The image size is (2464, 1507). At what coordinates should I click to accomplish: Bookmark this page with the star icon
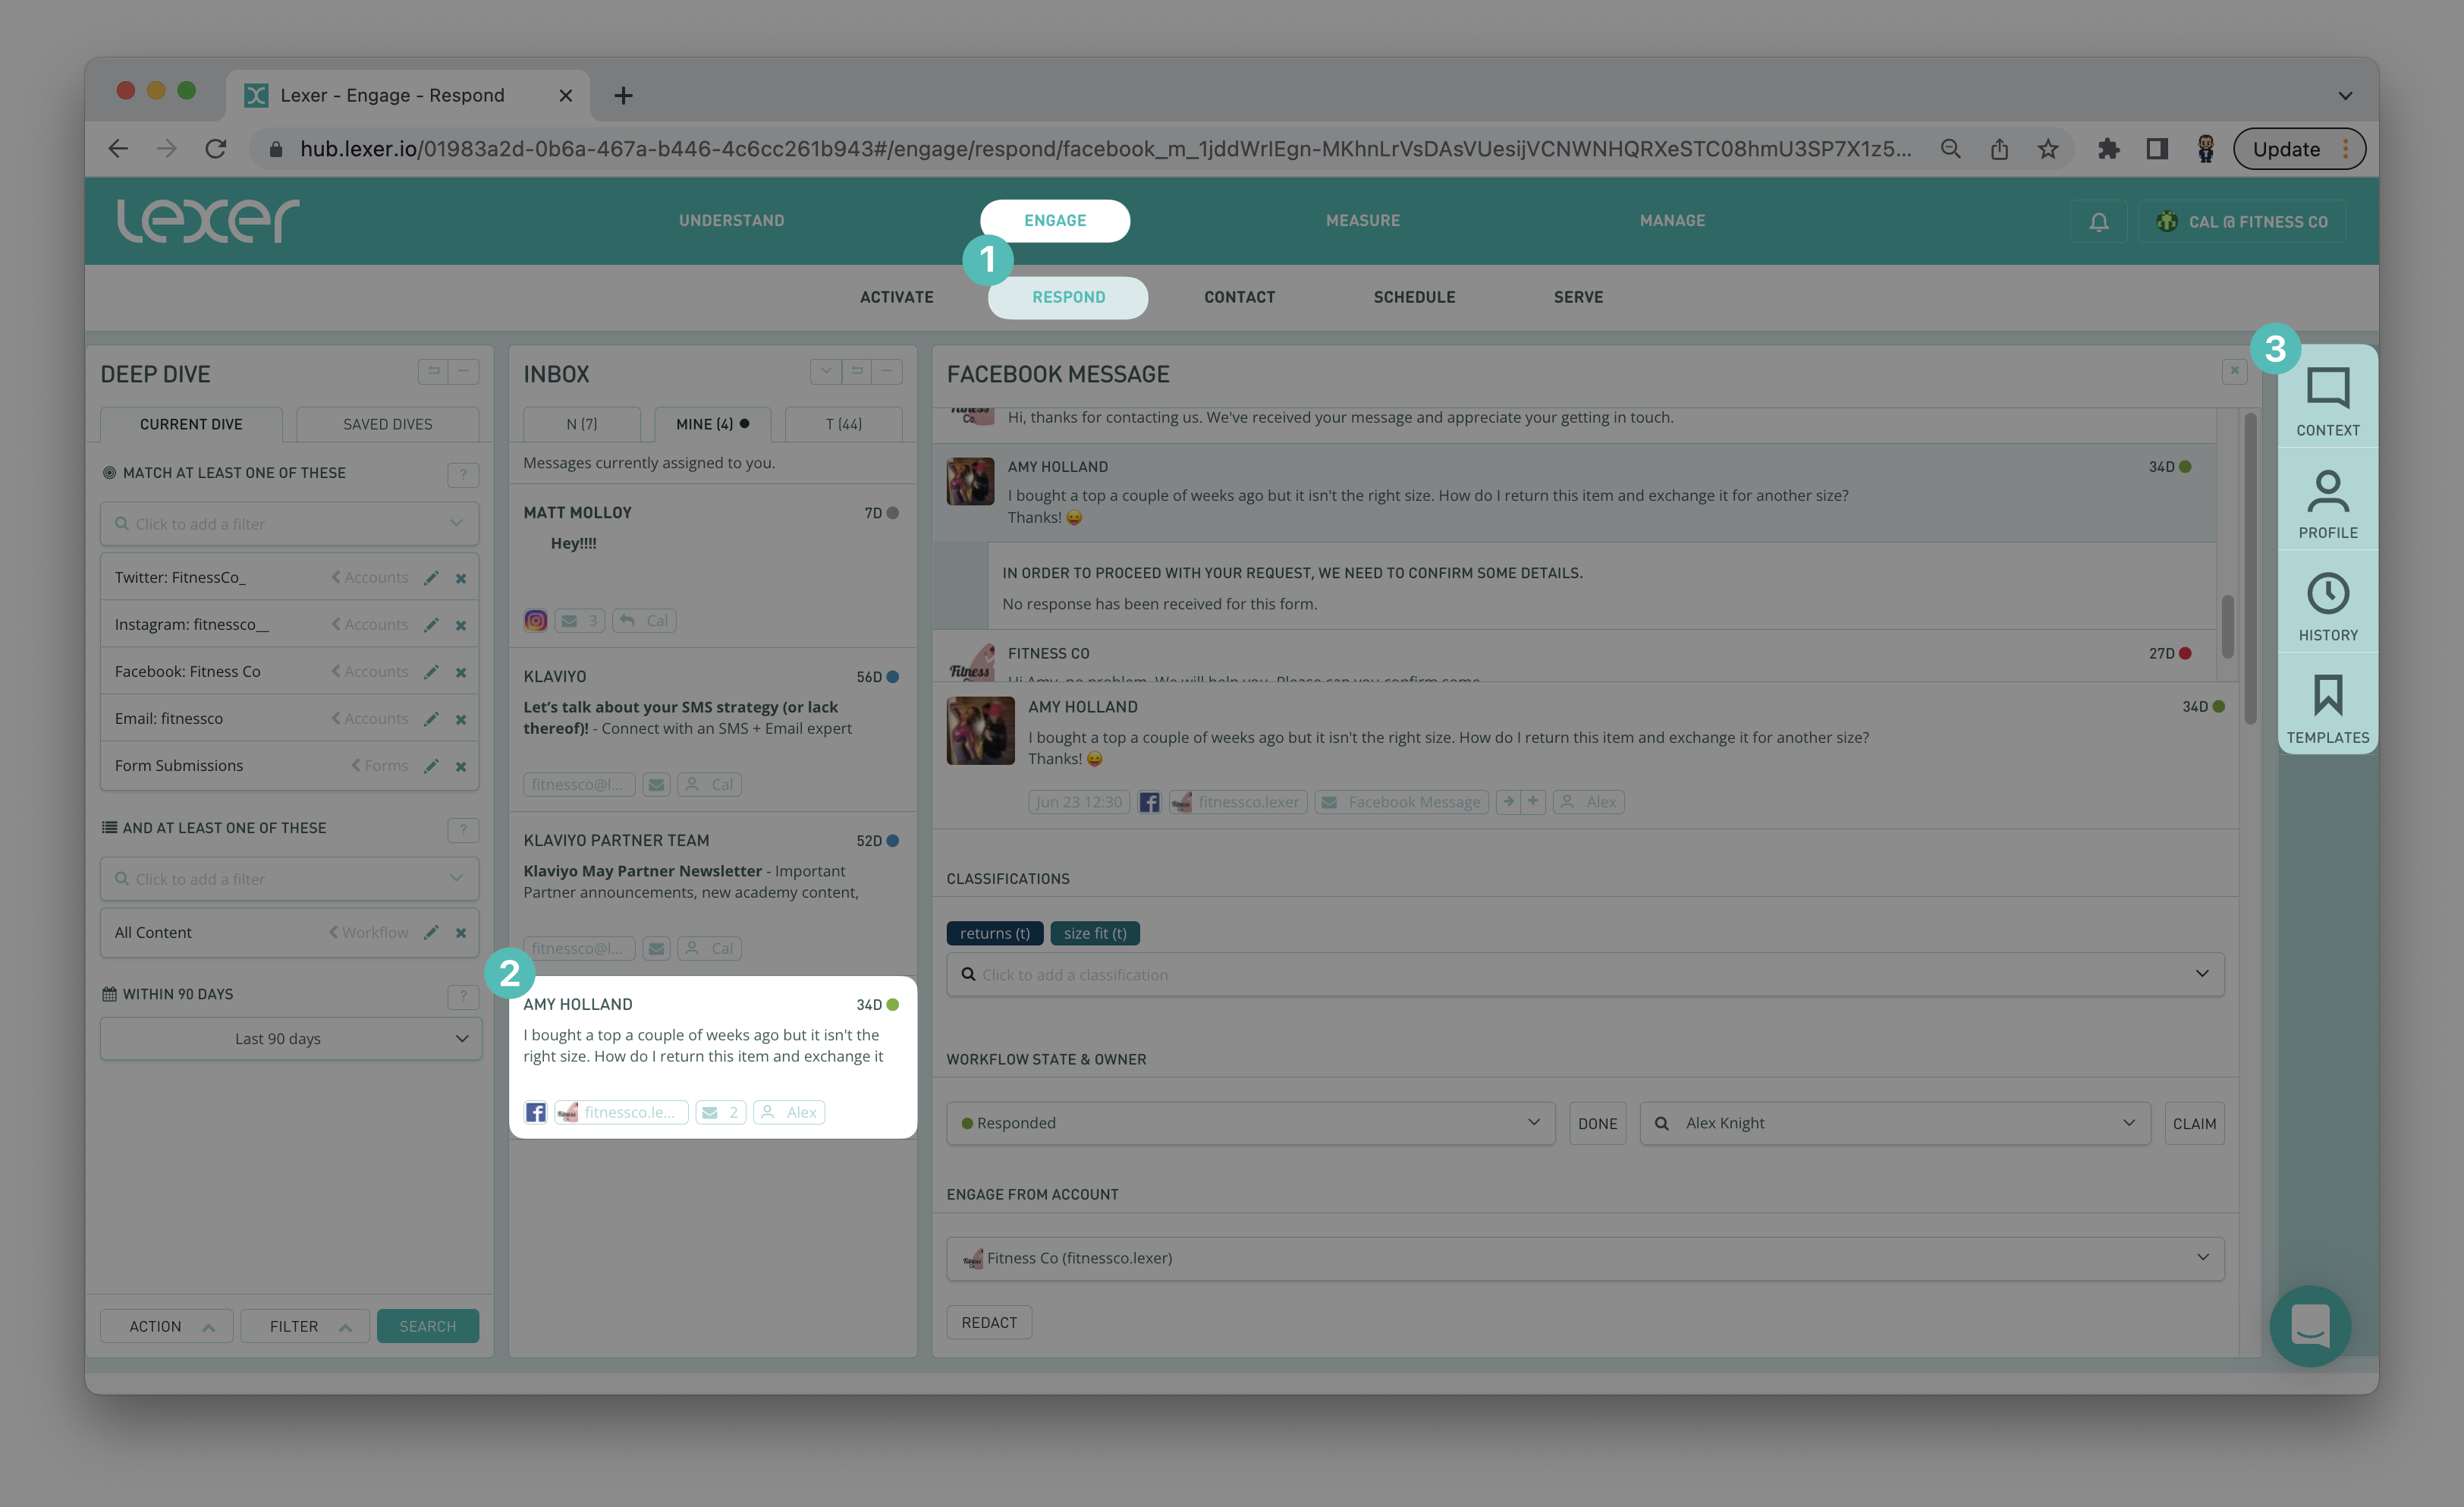click(x=2047, y=149)
